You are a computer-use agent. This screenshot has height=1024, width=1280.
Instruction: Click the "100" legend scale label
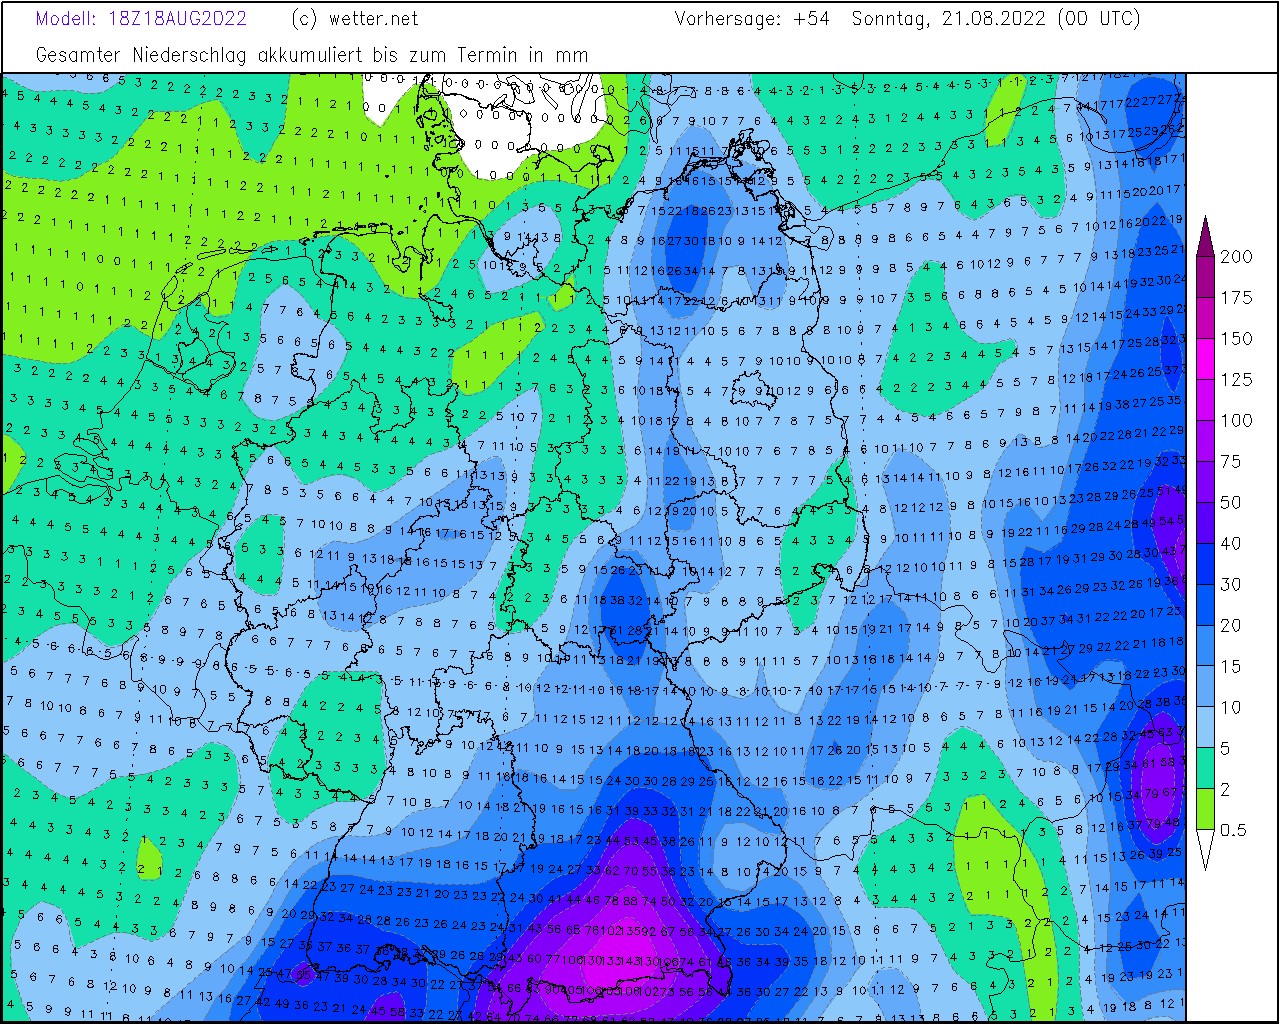coord(1236,421)
